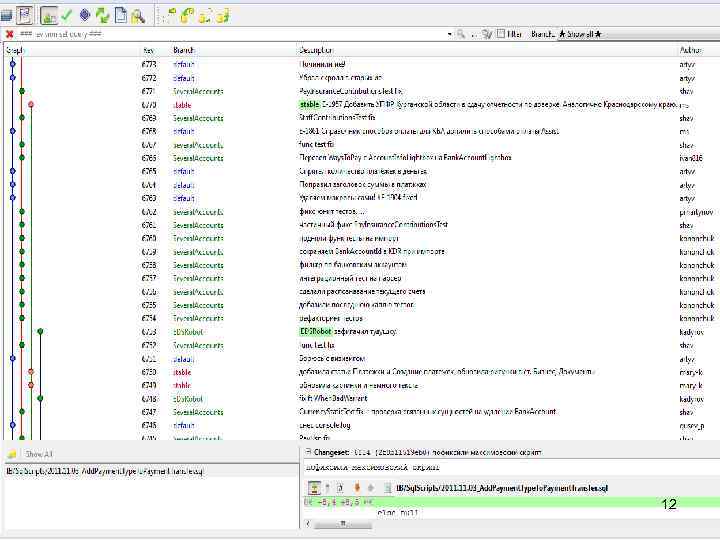The height and width of the screenshot is (540, 720).
Task: Open the synchronize globe icon
Action: coord(84,16)
